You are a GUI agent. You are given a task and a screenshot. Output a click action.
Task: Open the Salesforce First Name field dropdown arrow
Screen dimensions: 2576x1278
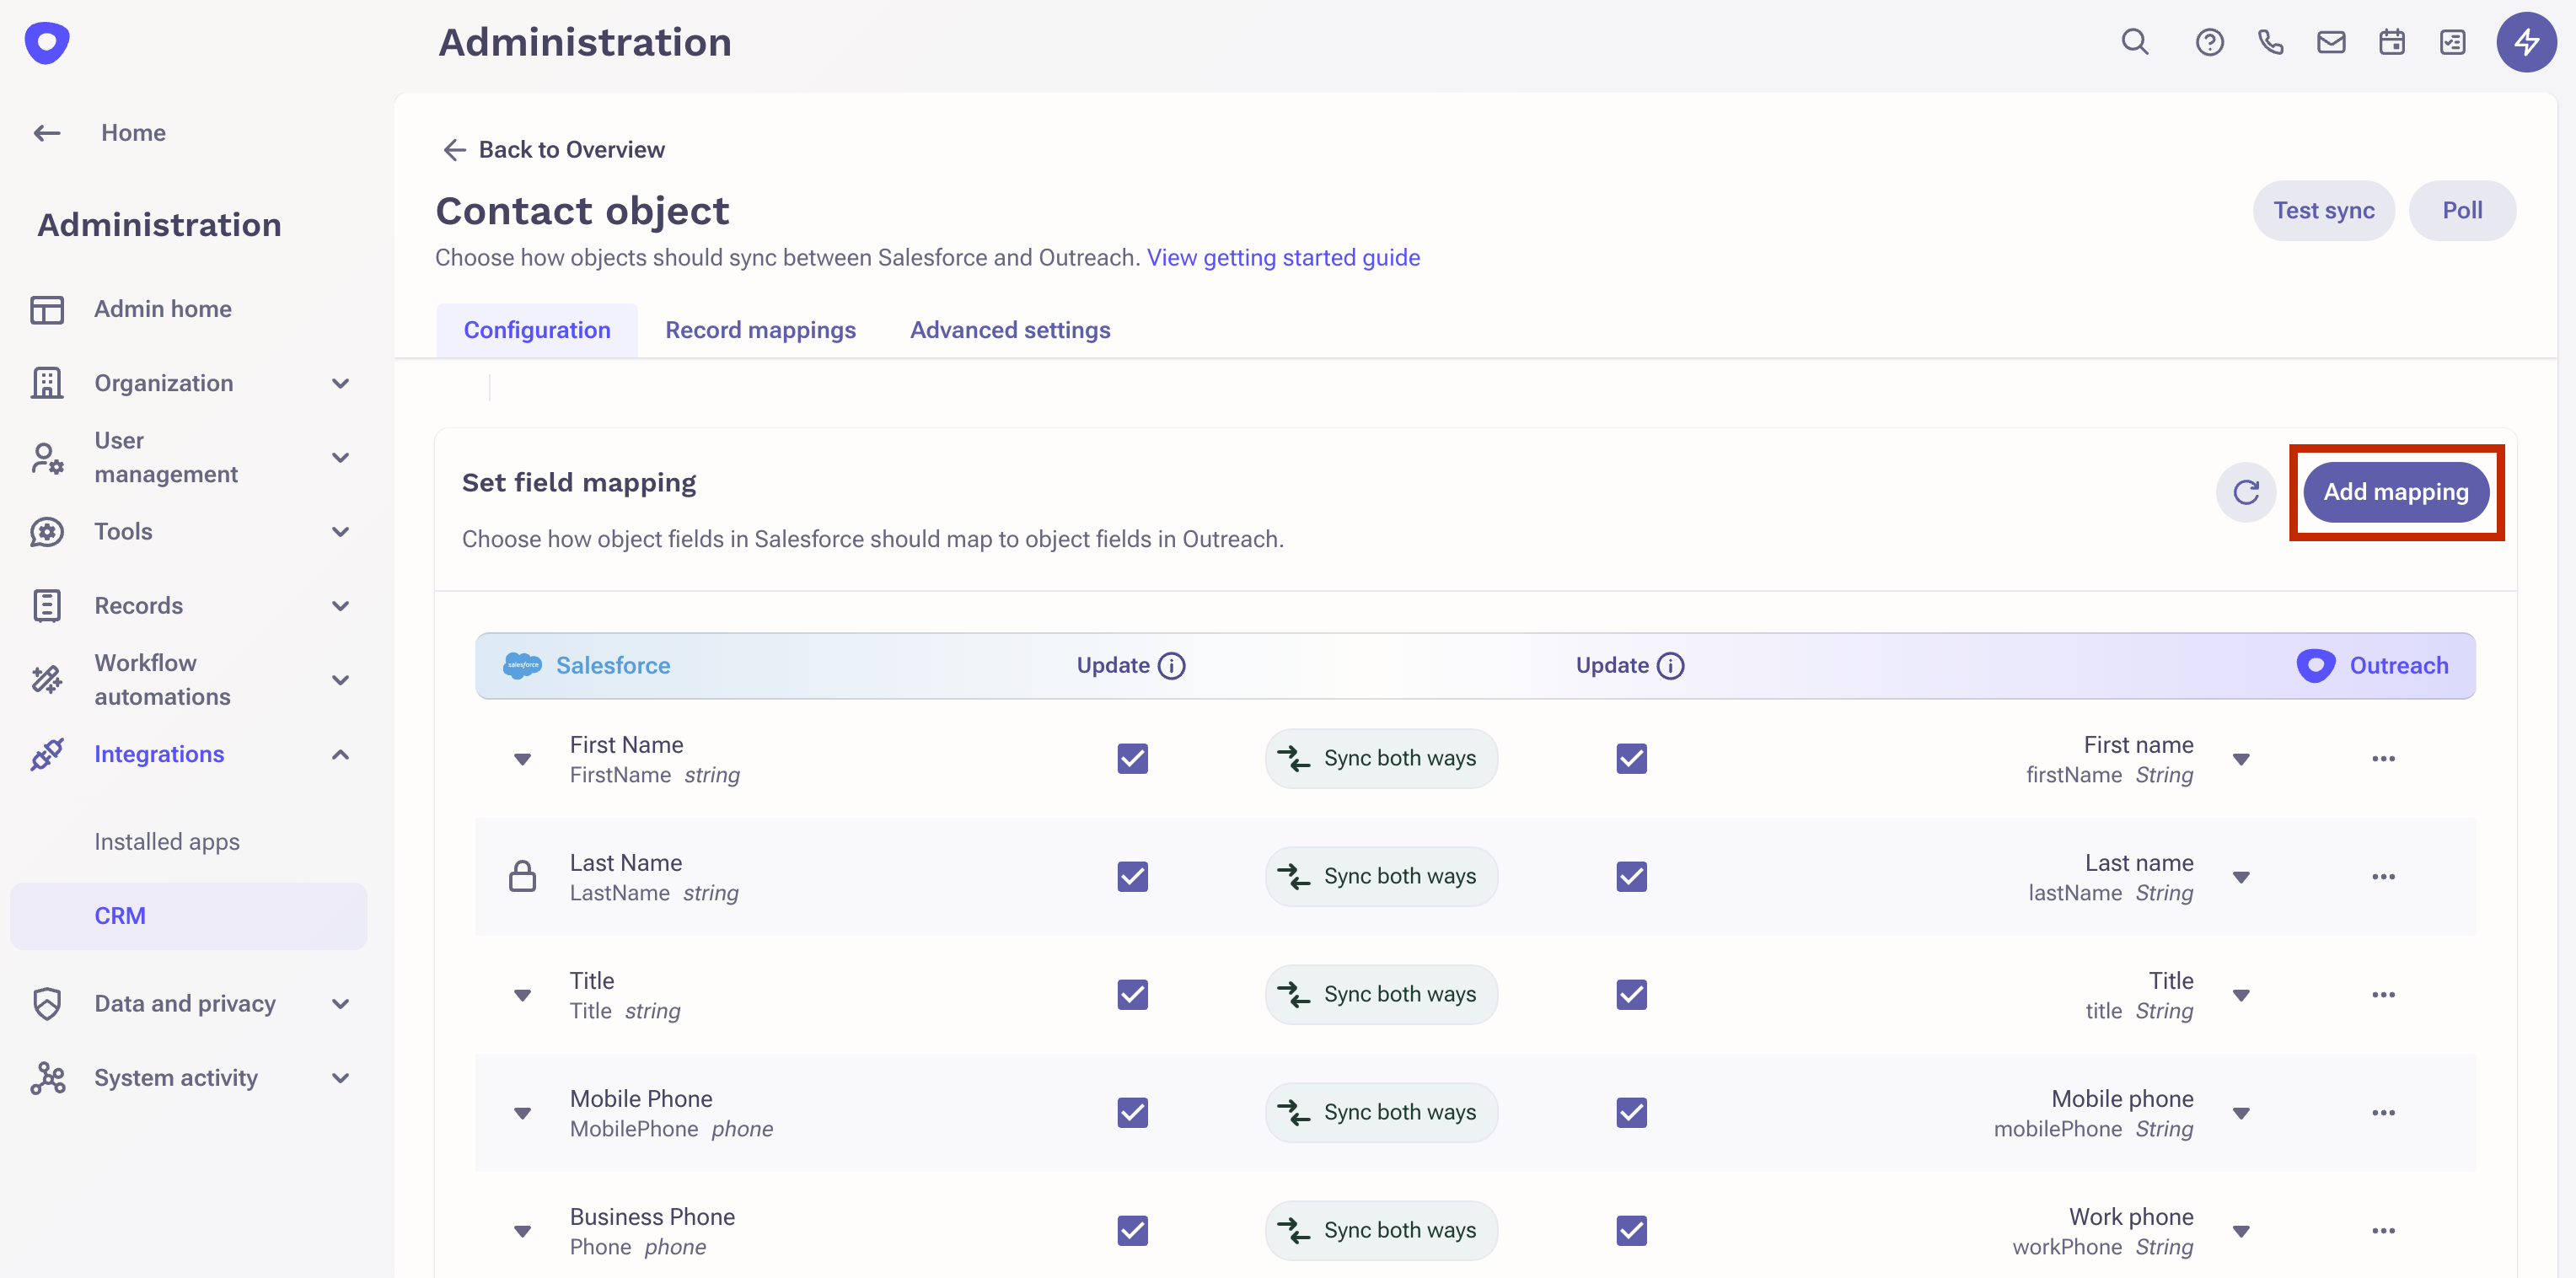pos(522,760)
